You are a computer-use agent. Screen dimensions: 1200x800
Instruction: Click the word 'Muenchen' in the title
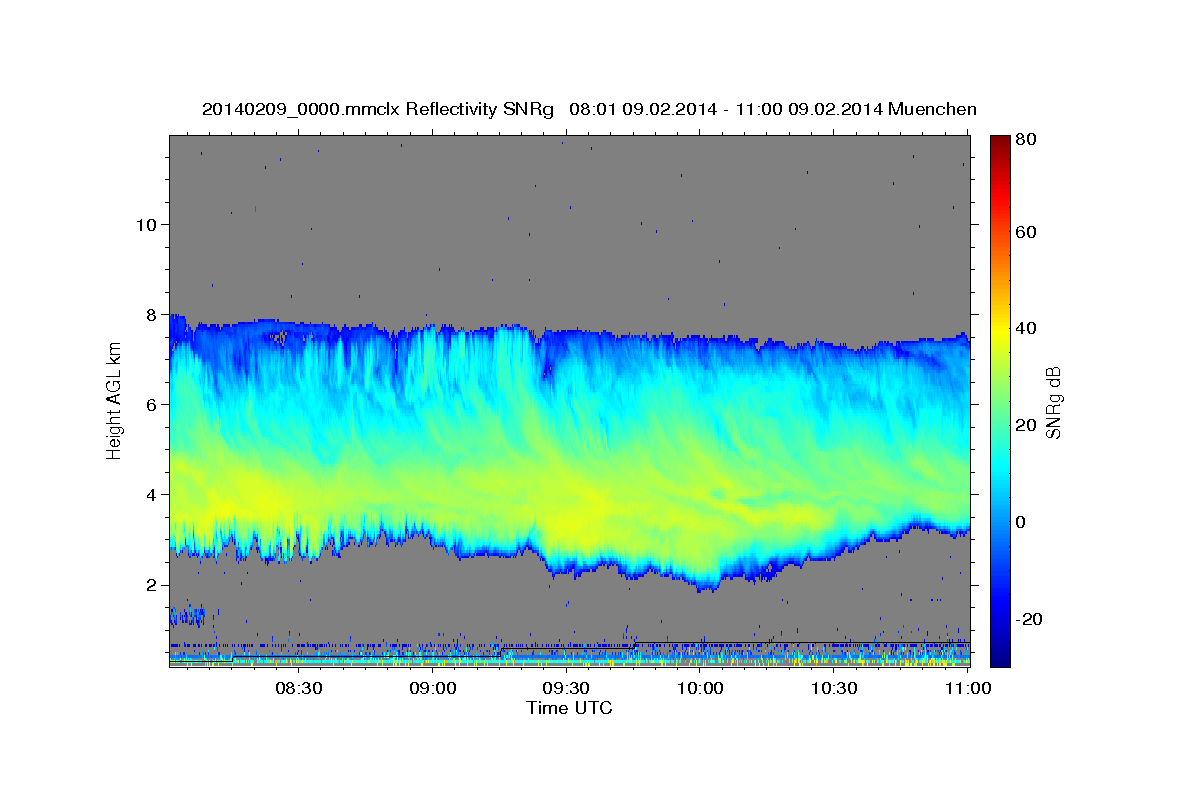pyautogui.click(x=931, y=108)
